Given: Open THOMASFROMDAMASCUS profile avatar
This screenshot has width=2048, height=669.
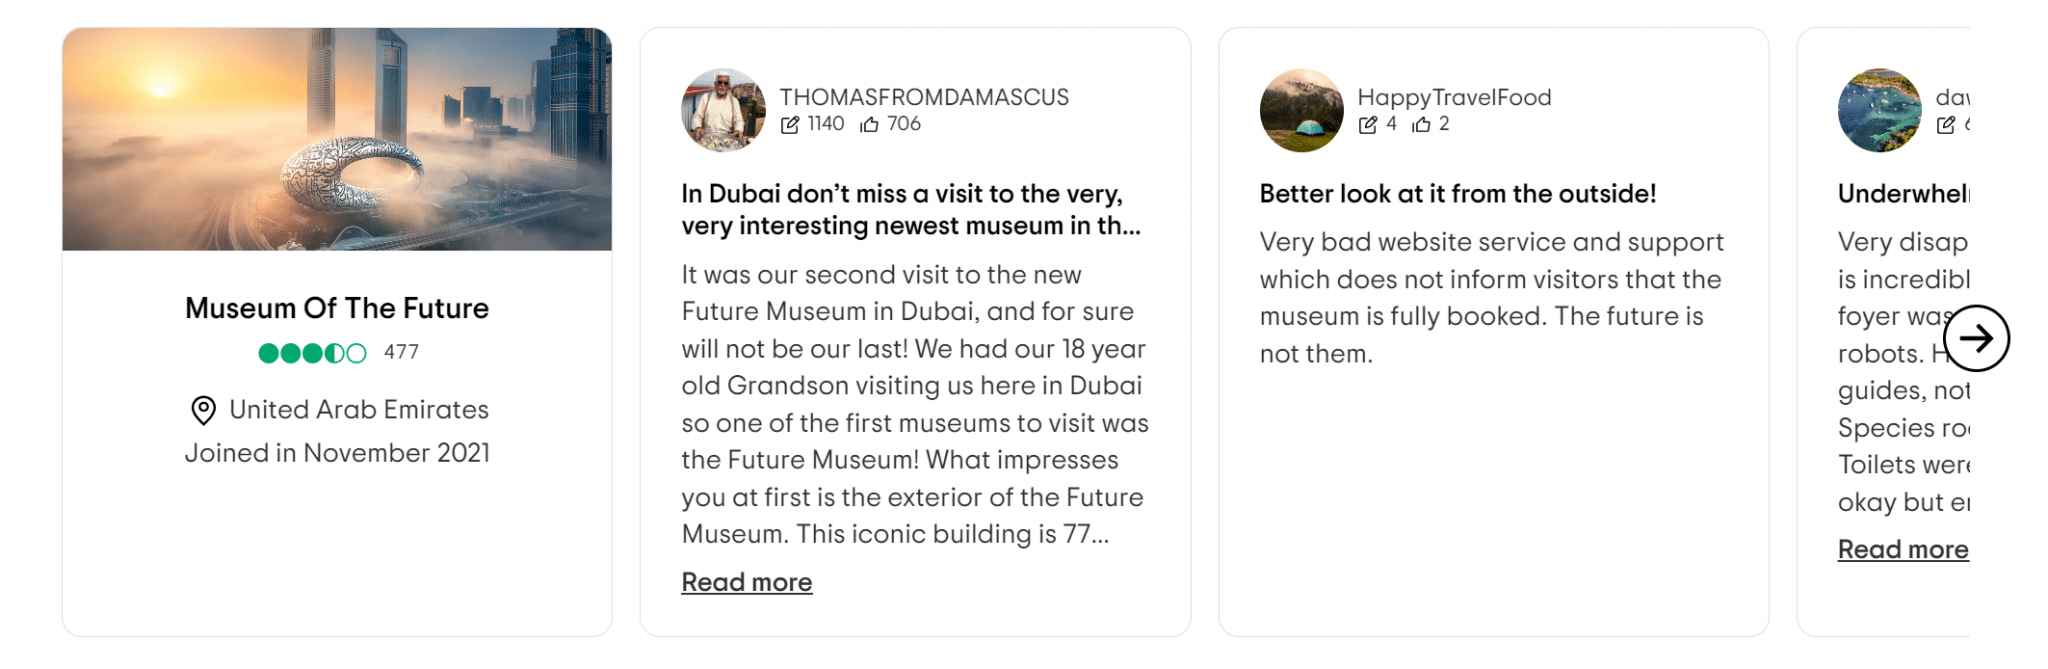Looking at the screenshot, I should [723, 110].
